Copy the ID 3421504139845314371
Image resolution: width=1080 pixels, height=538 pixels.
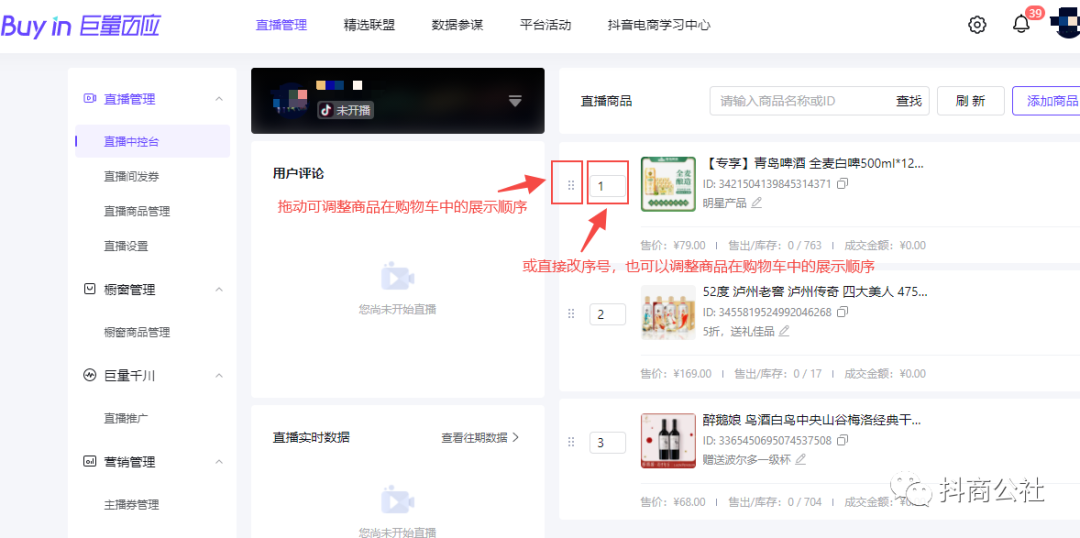[x=842, y=184]
